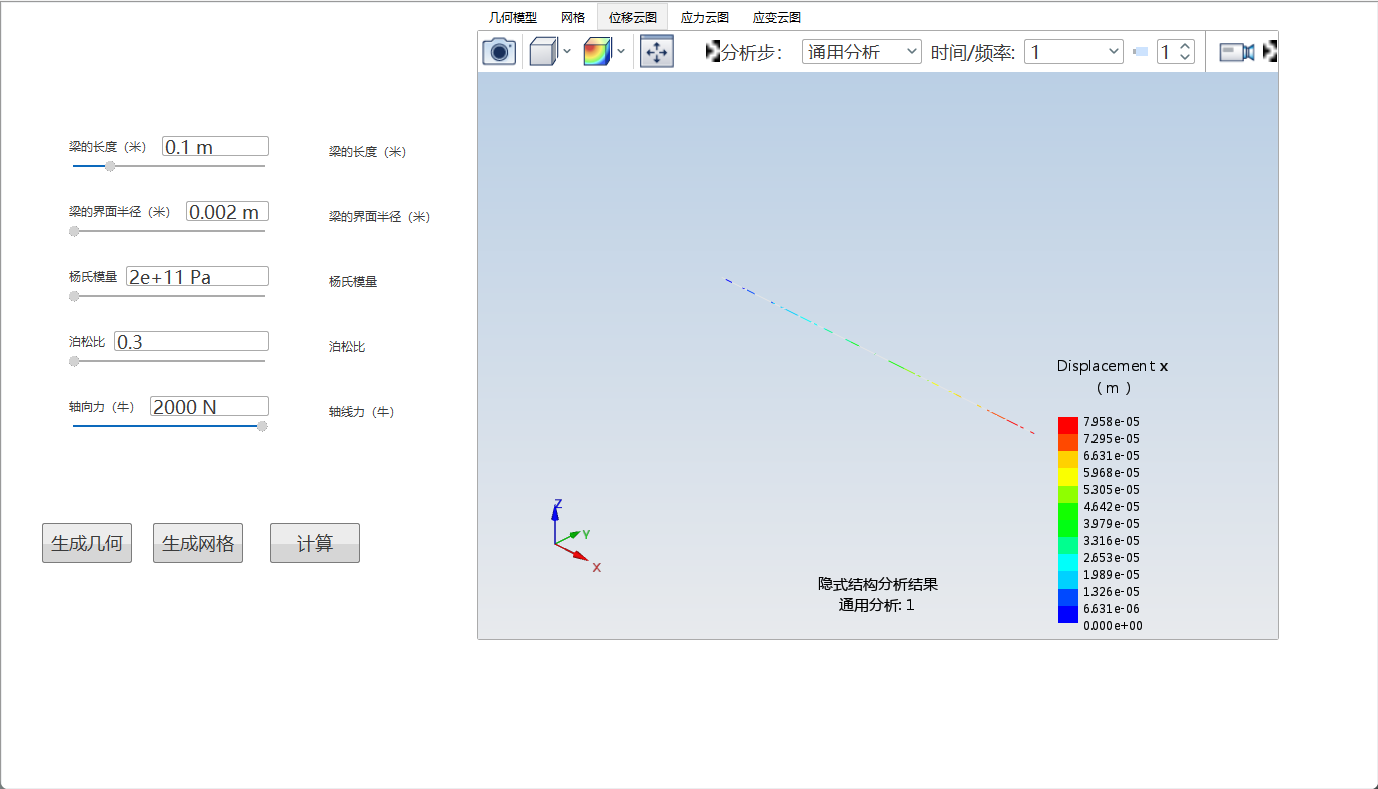Click the right-side 杨氏模量 label
1378x789 pixels.
click(353, 282)
